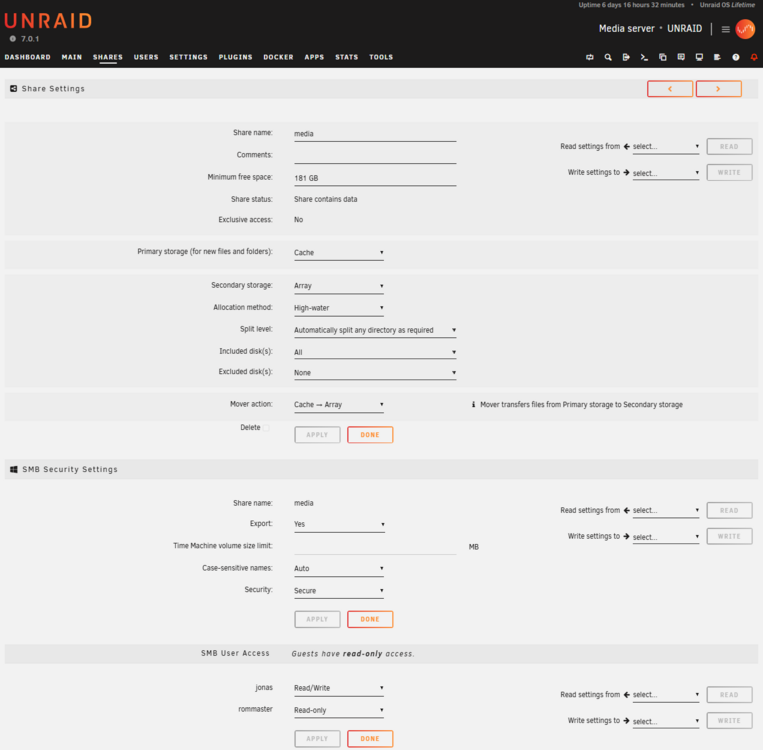Click the Share name field containing media

[375, 134]
